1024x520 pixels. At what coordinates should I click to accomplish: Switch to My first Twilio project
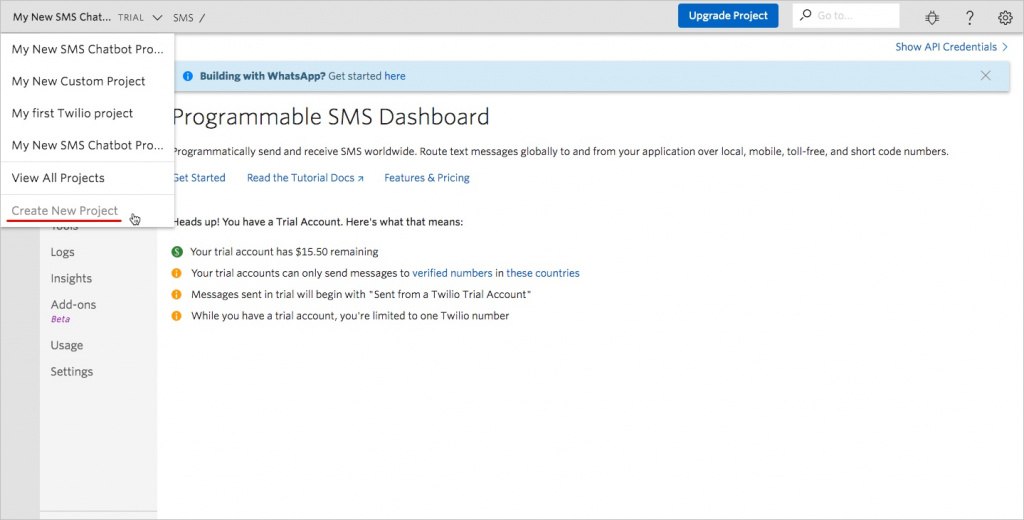tap(72, 113)
